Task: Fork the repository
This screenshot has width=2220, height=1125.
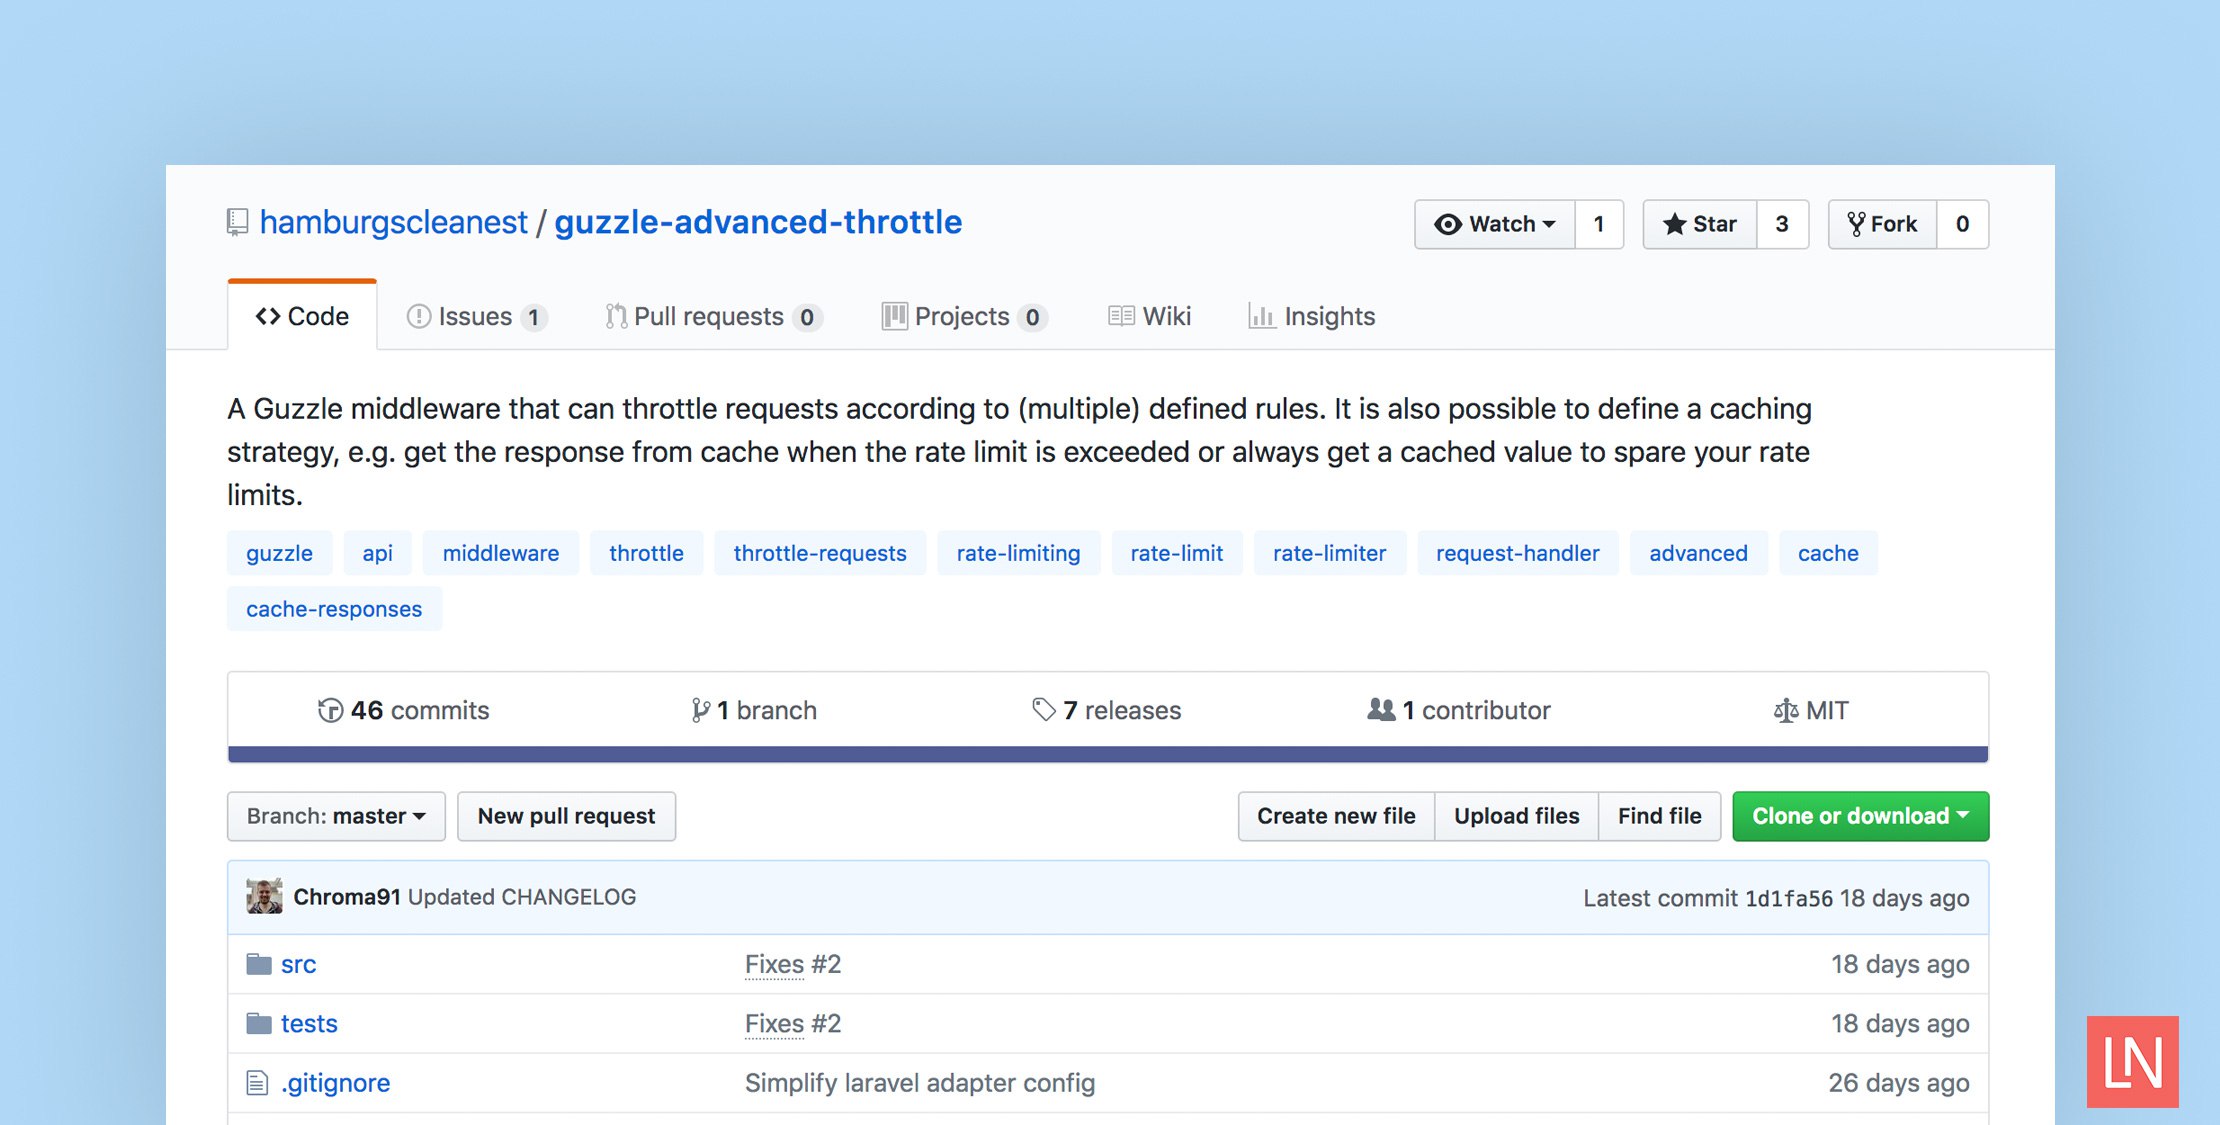Action: coord(1883,224)
